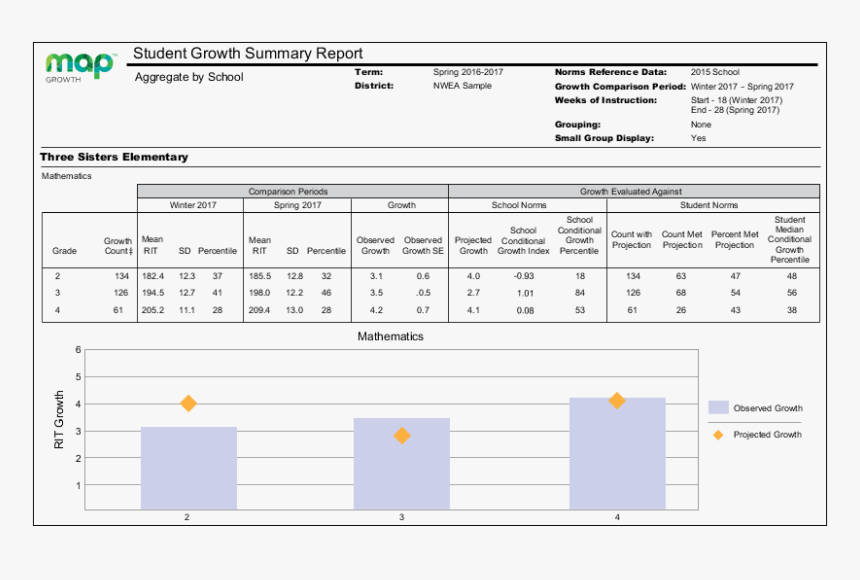Click the Winter 2017 column group header
Viewport: 860px width, 580px height.
point(190,205)
